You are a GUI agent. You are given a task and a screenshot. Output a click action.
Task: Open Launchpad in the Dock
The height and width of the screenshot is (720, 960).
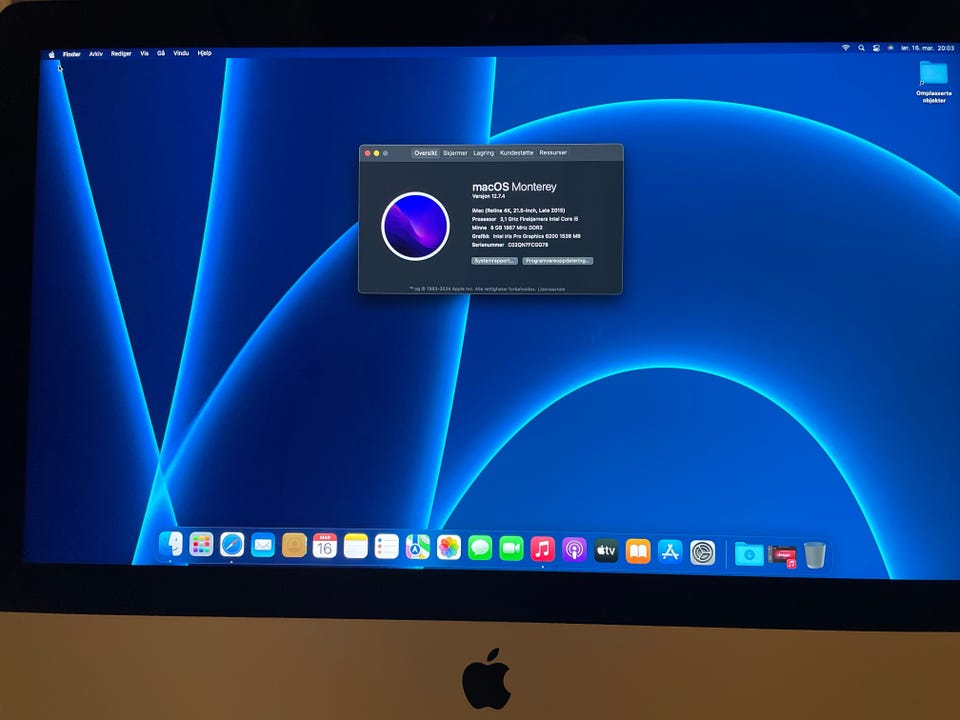201,544
